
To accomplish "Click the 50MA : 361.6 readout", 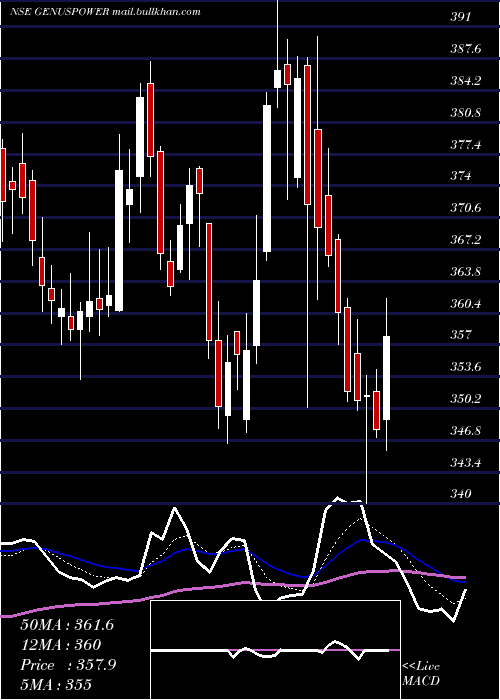I will (x=67, y=625).
